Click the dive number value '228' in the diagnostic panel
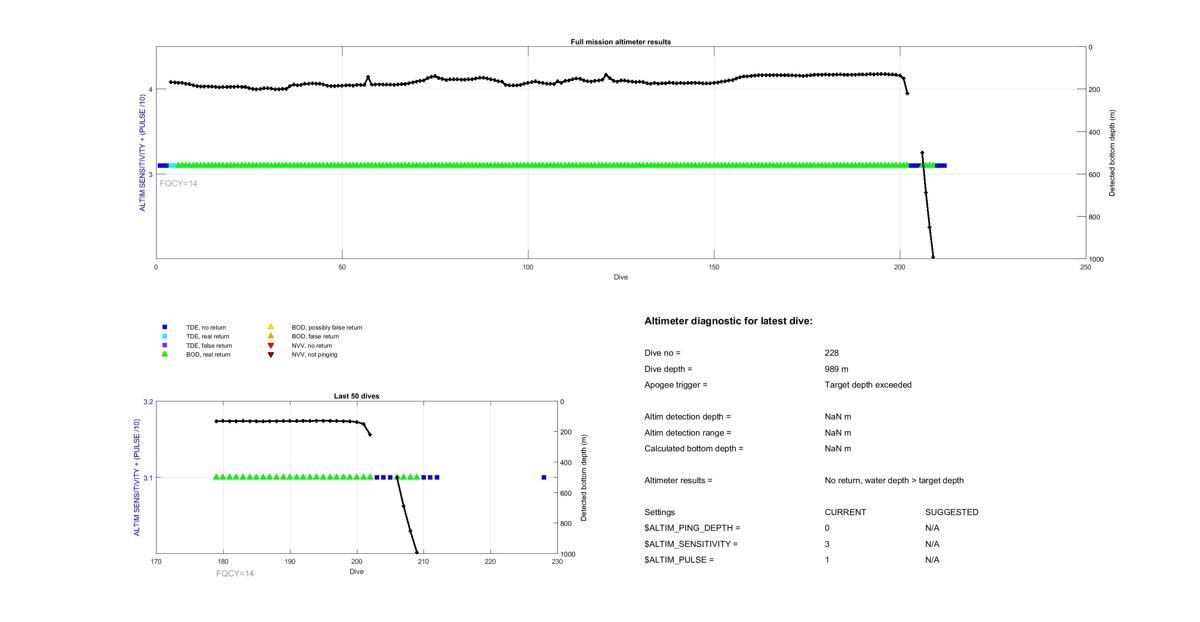The width and height of the screenshot is (1200, 622). click(832, 353)
